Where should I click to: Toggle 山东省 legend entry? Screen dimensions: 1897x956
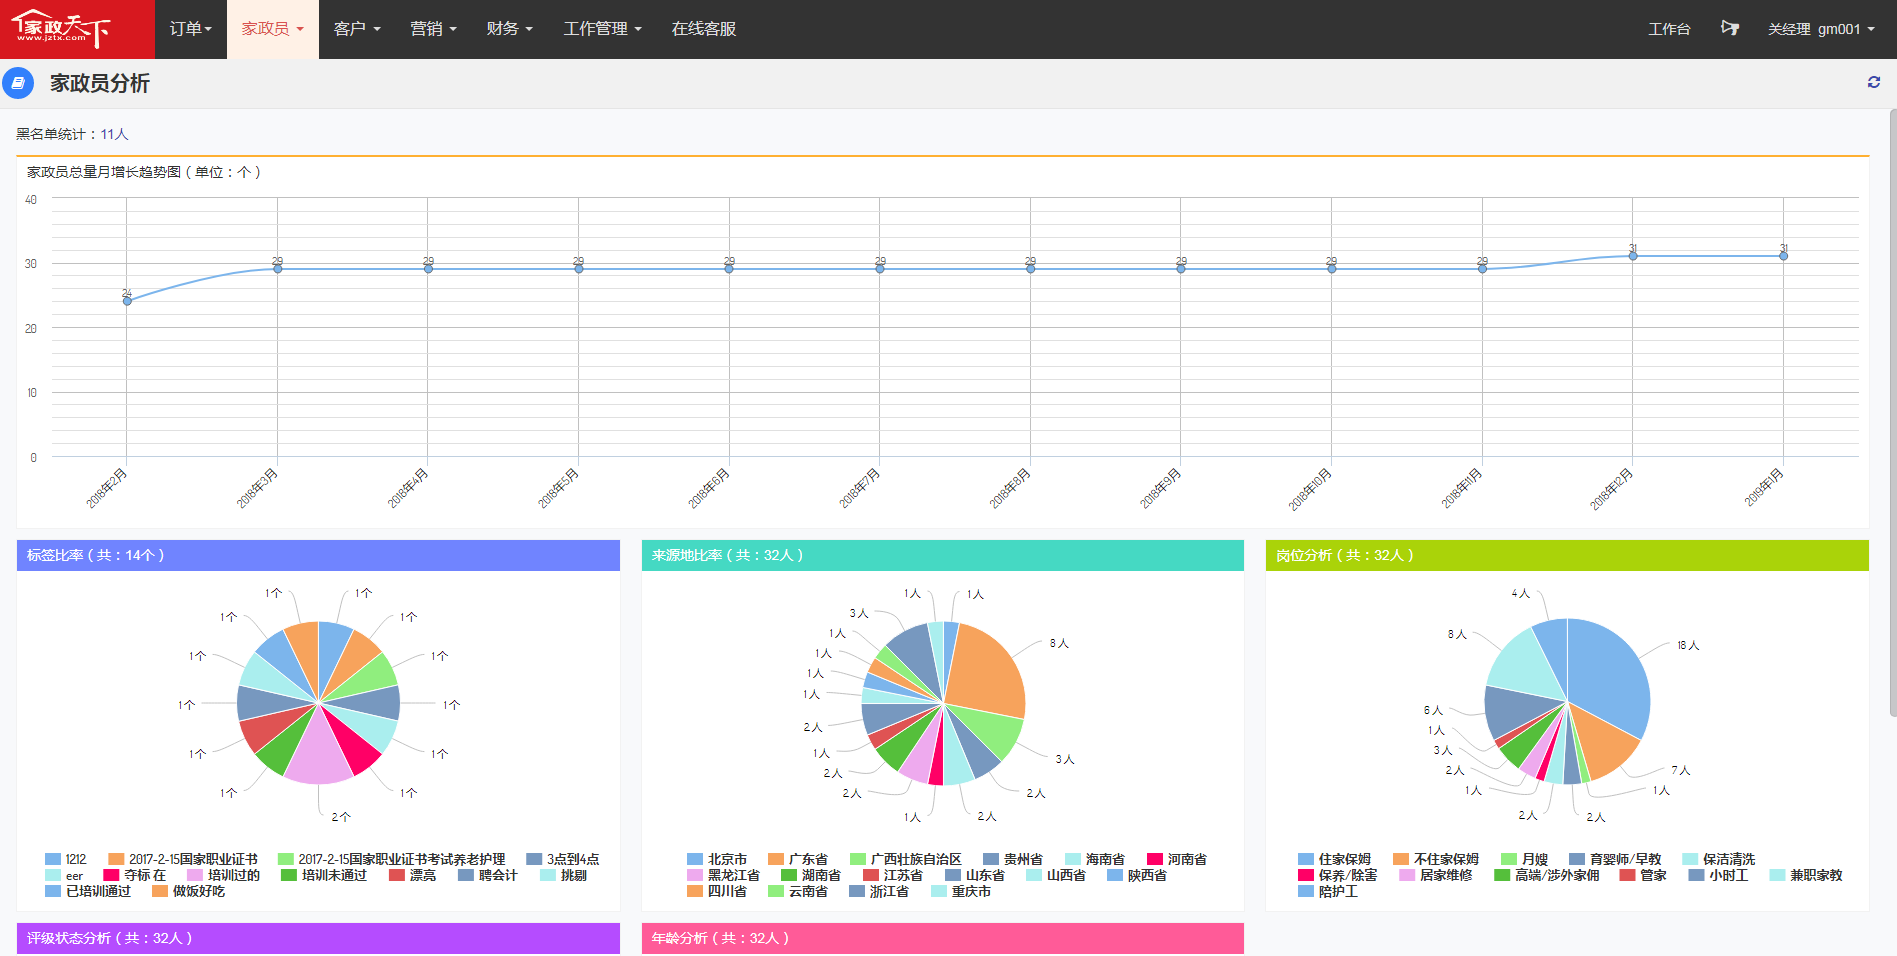975,875
